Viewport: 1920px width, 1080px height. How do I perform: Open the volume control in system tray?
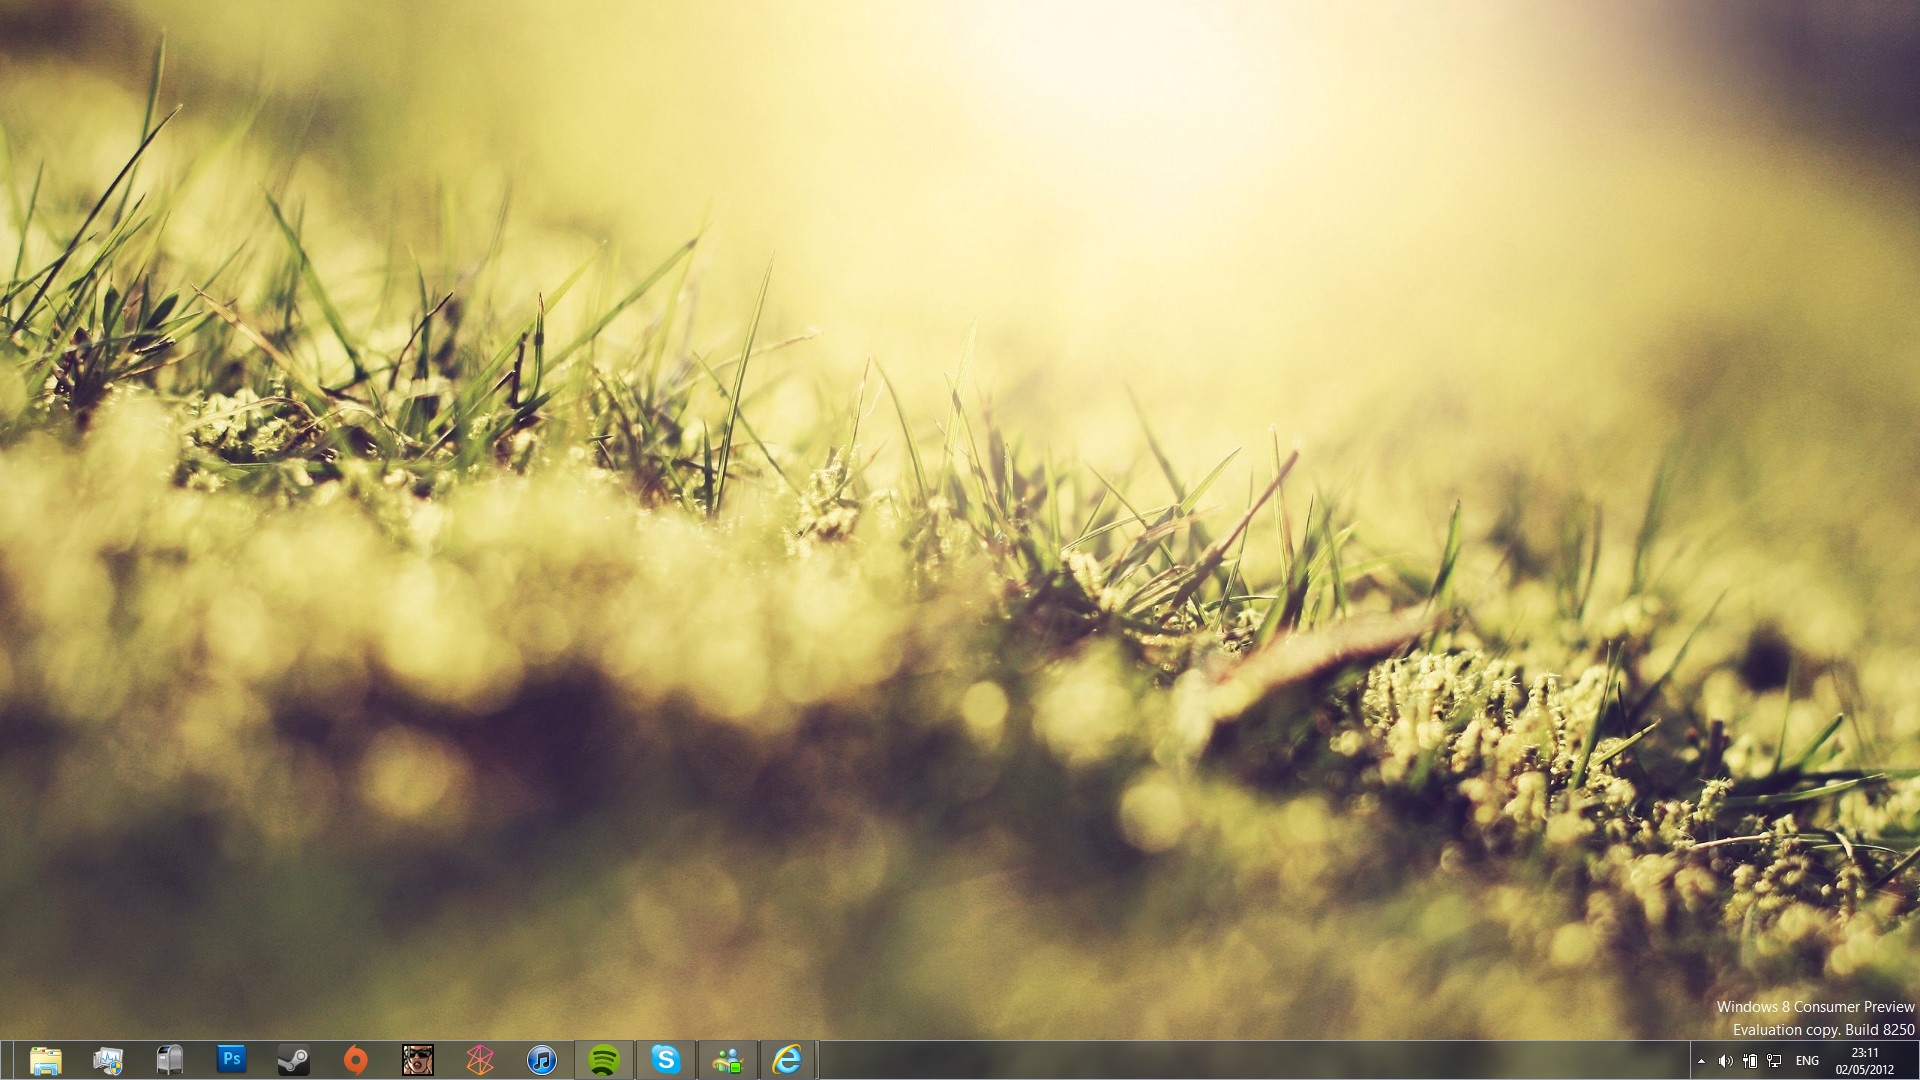(x=1725, y=1061)
